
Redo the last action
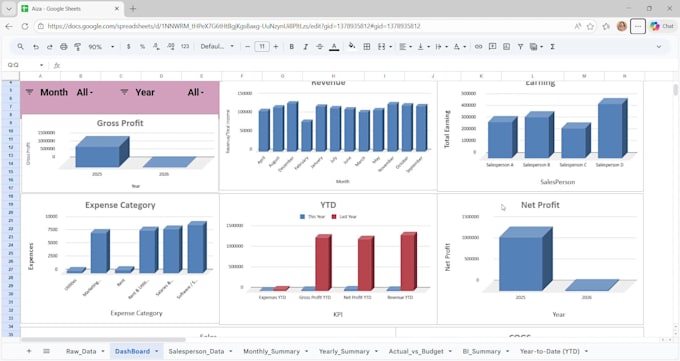pos(49,46)
